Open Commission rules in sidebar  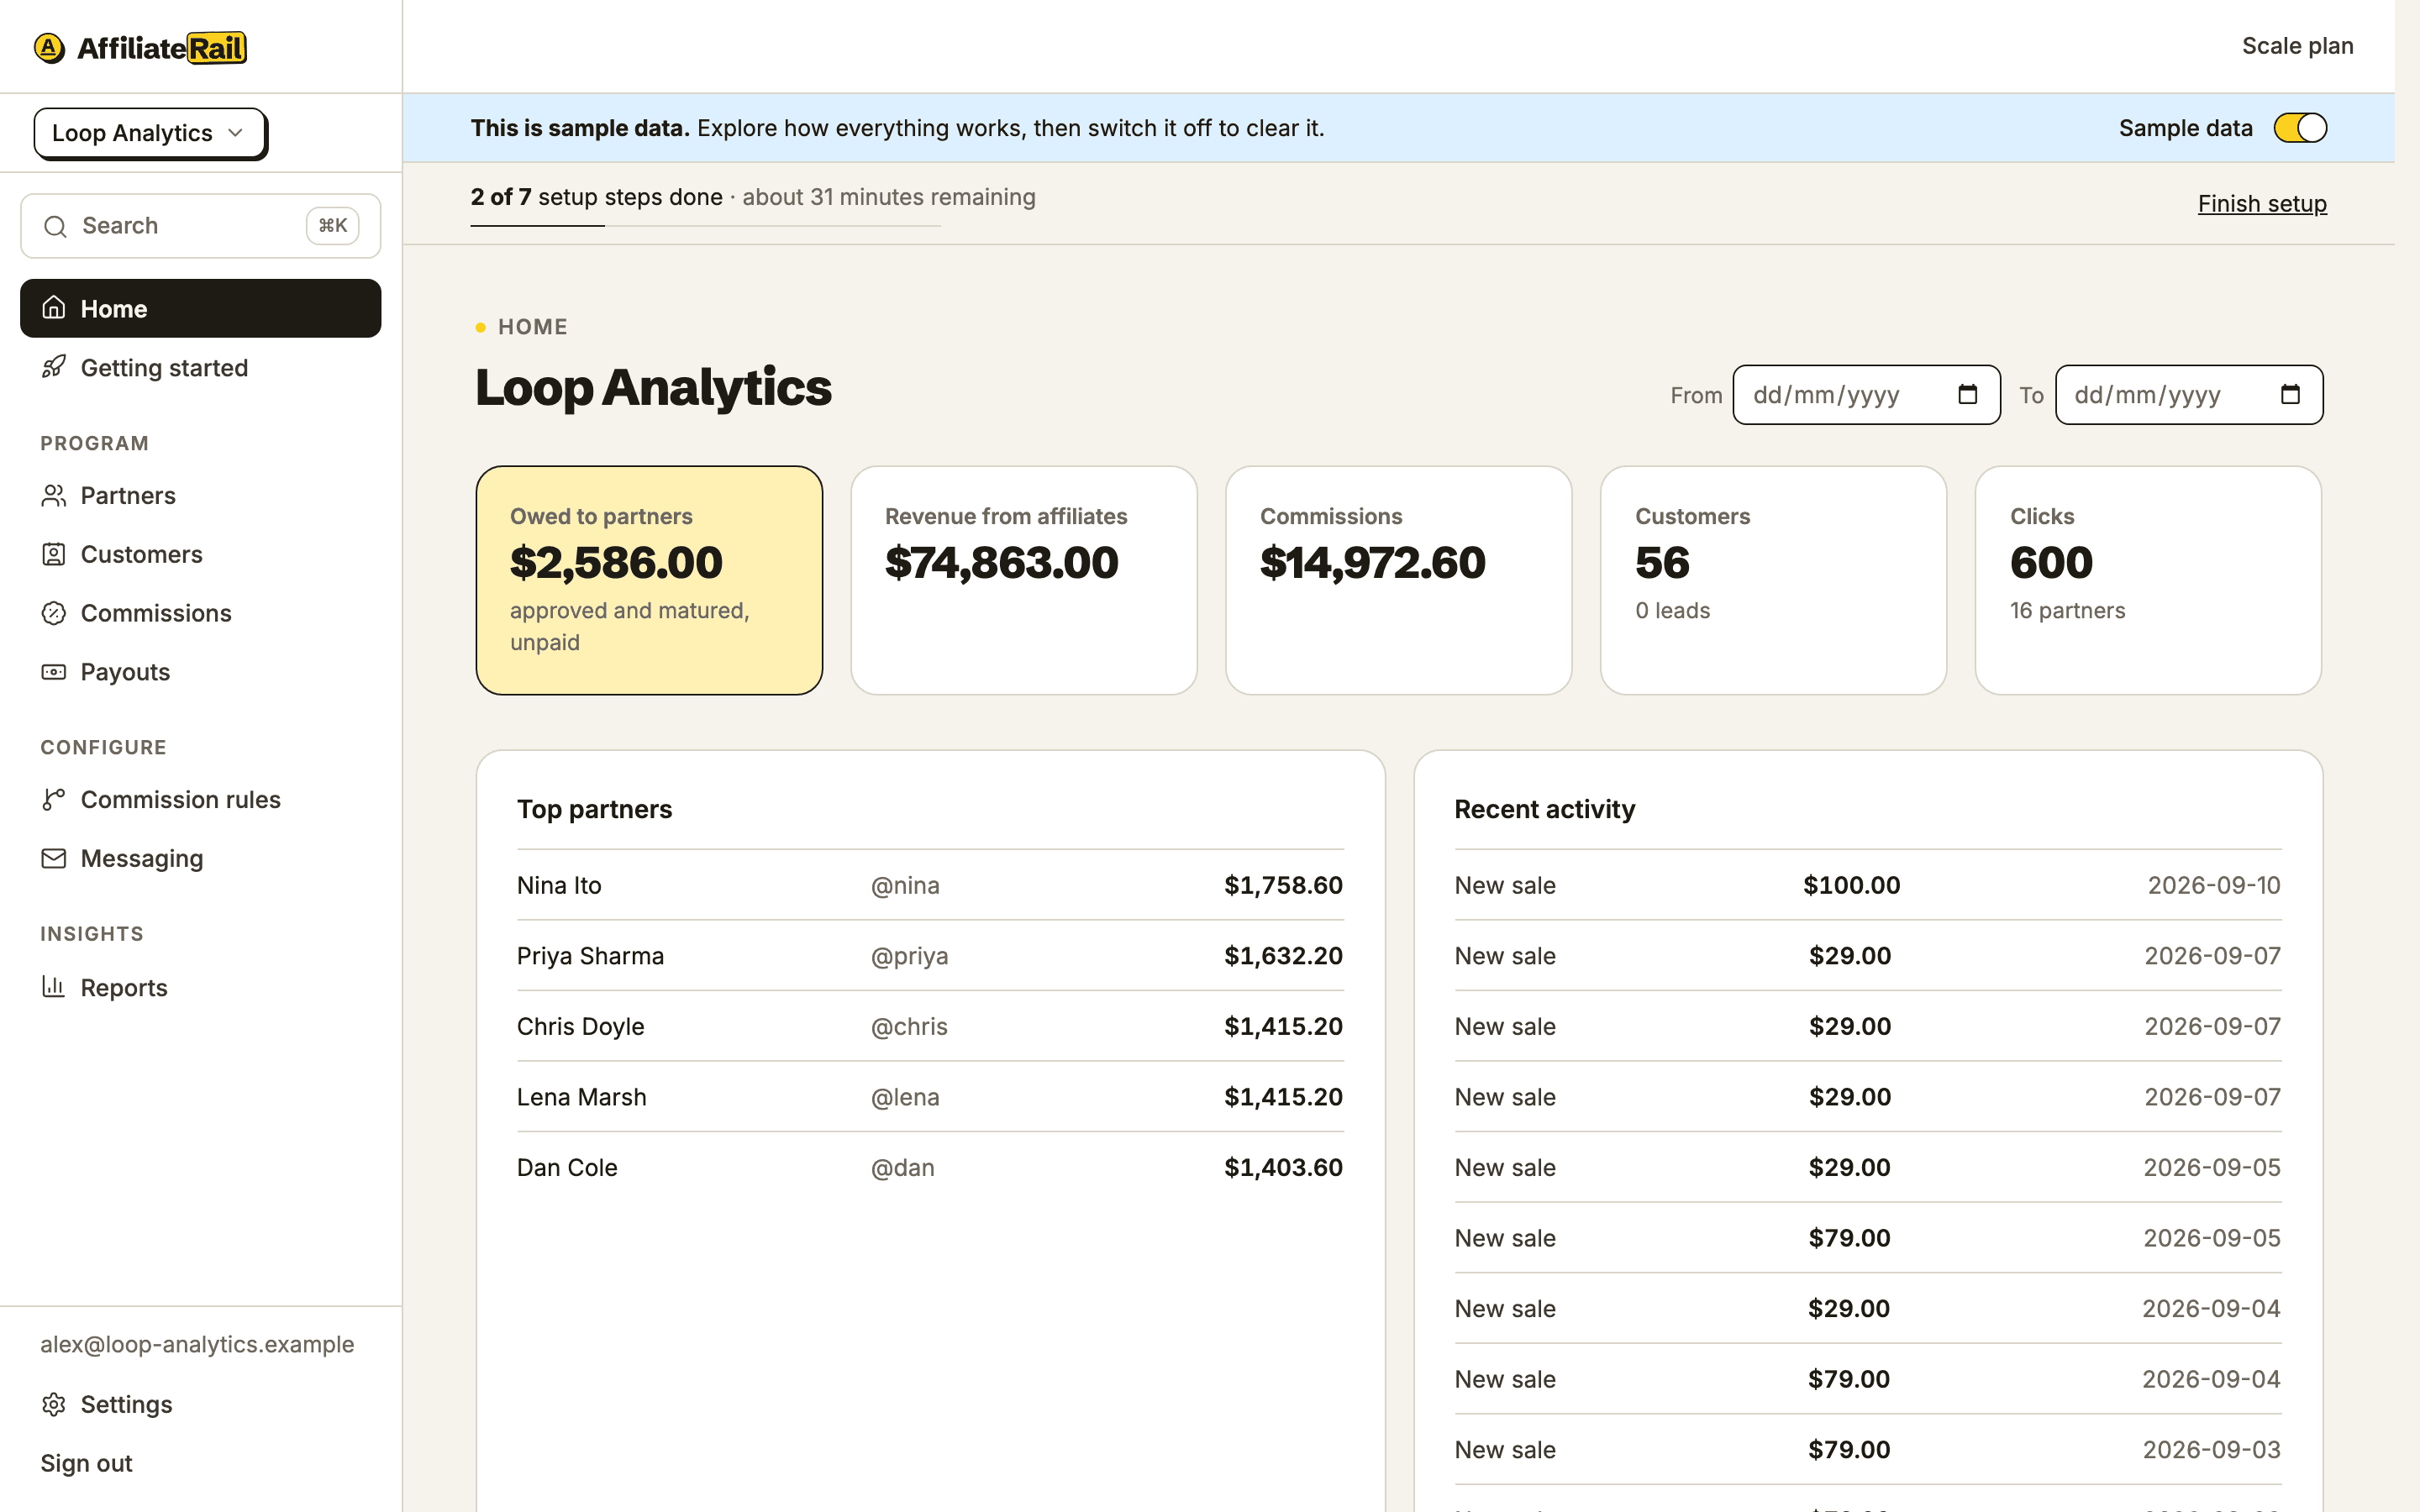coord(200,799)
